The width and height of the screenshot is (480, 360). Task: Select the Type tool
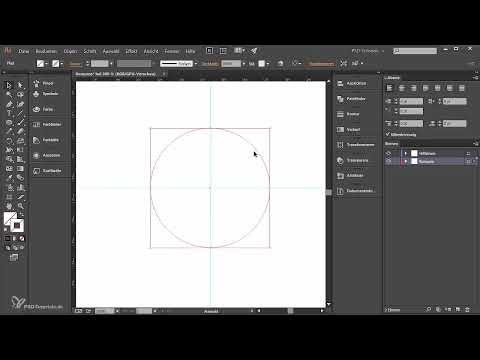(x=9, y=113)
